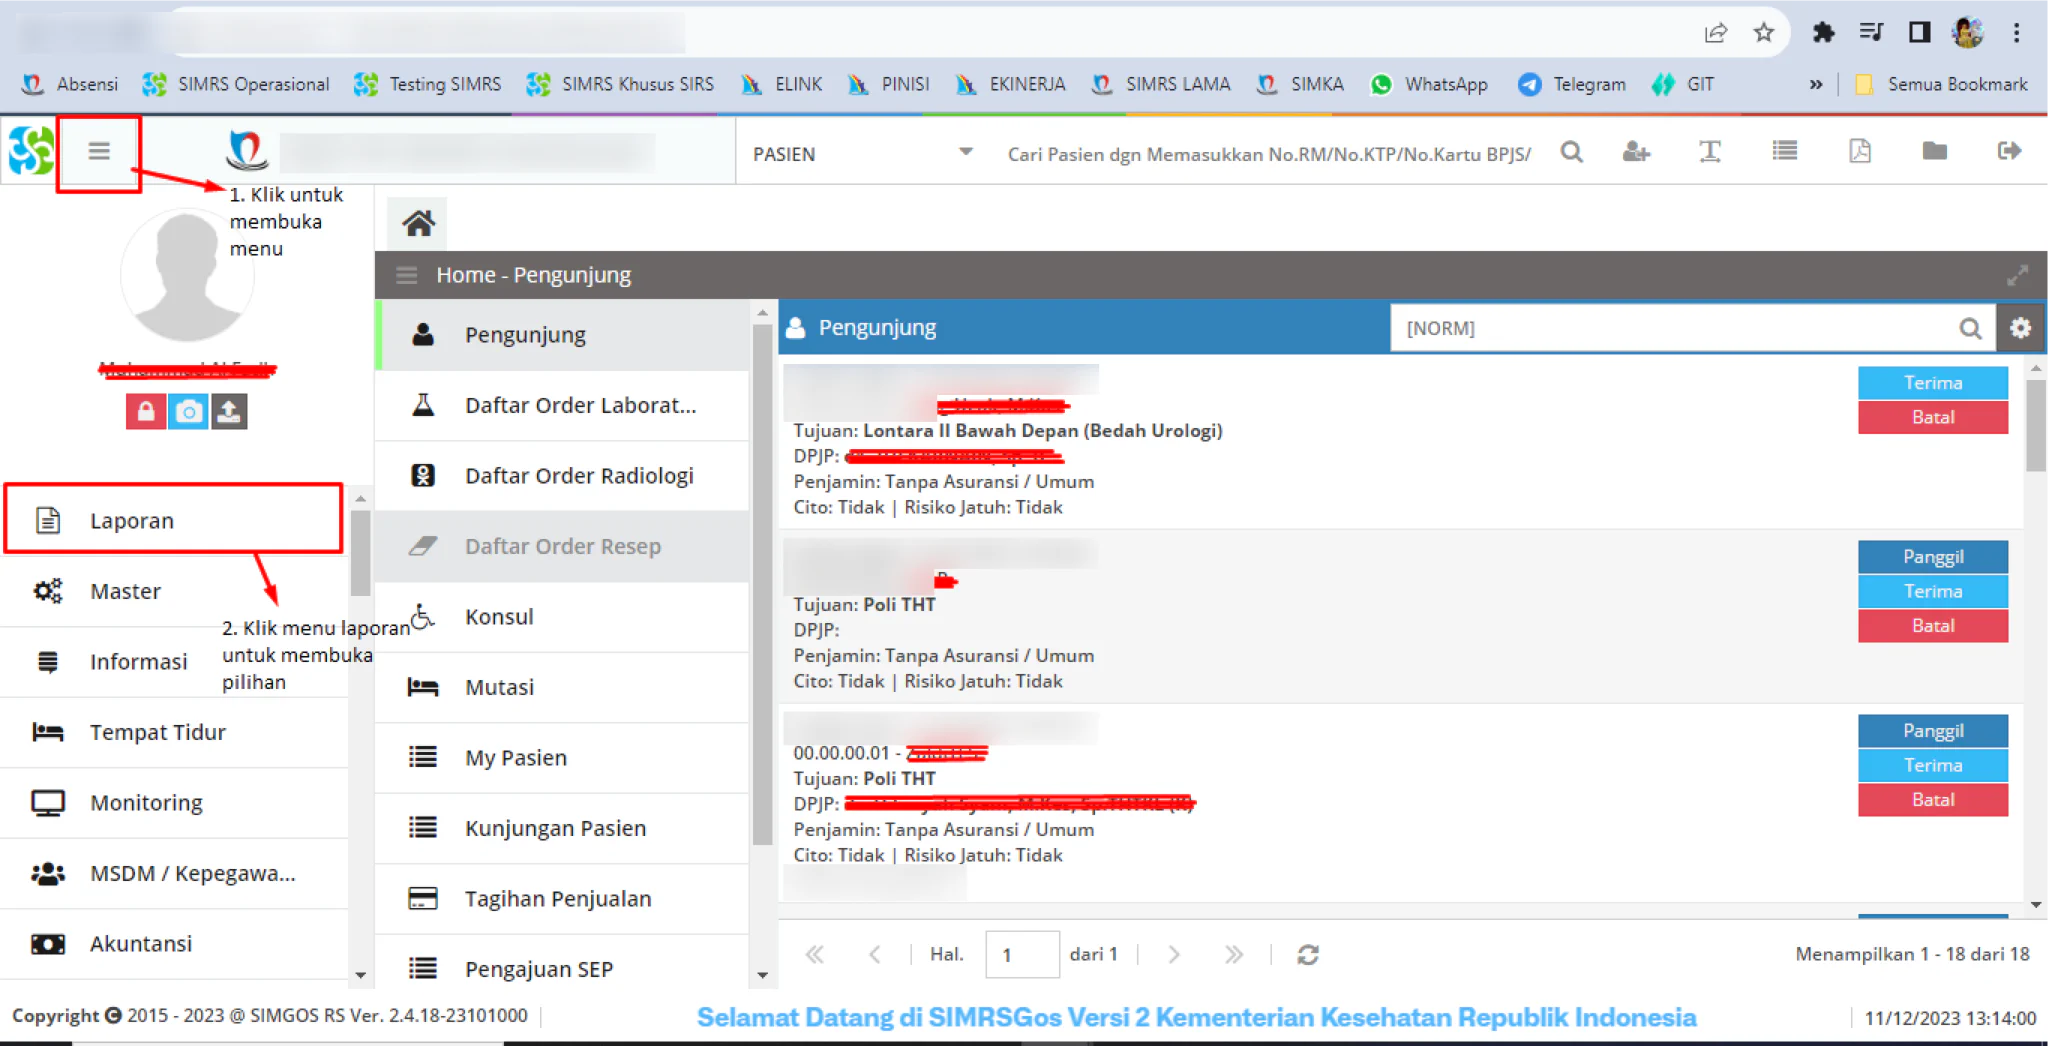Click the camera icon under profile photo
Viewport: 2048px width, 1046px height.
[187, 411]
